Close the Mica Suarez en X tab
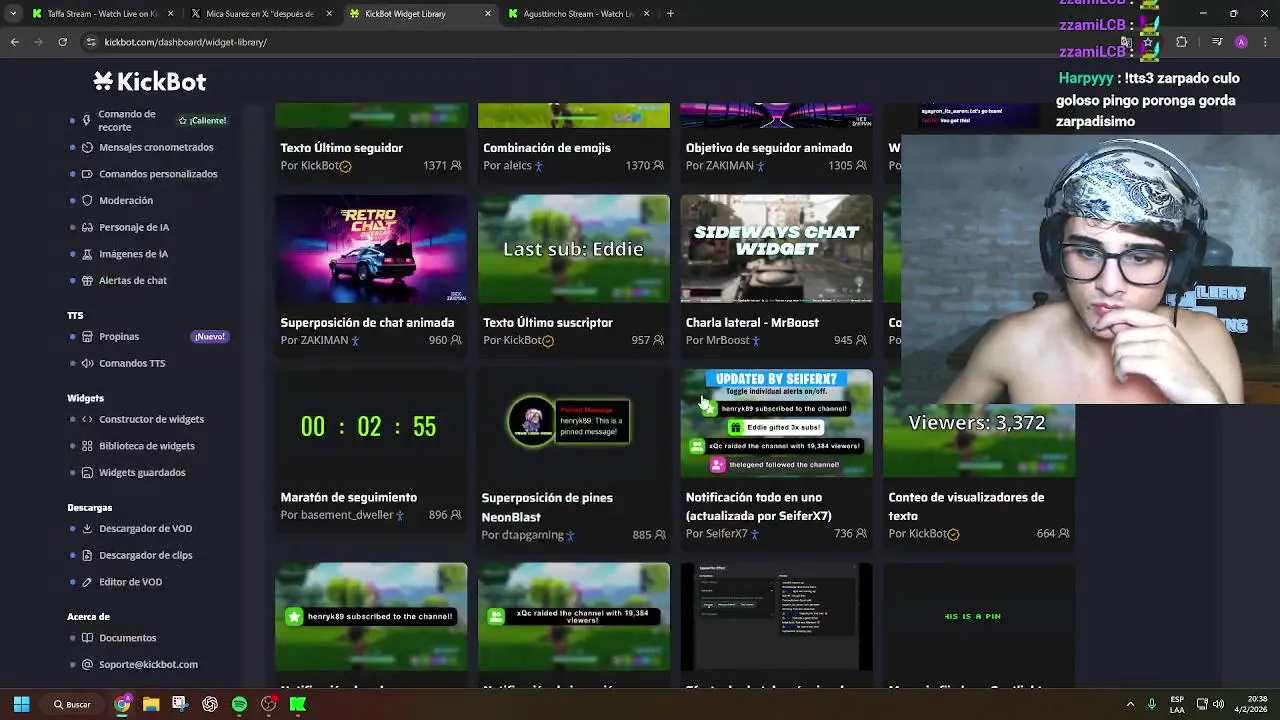1280x720 pixels. coord(329,14)
